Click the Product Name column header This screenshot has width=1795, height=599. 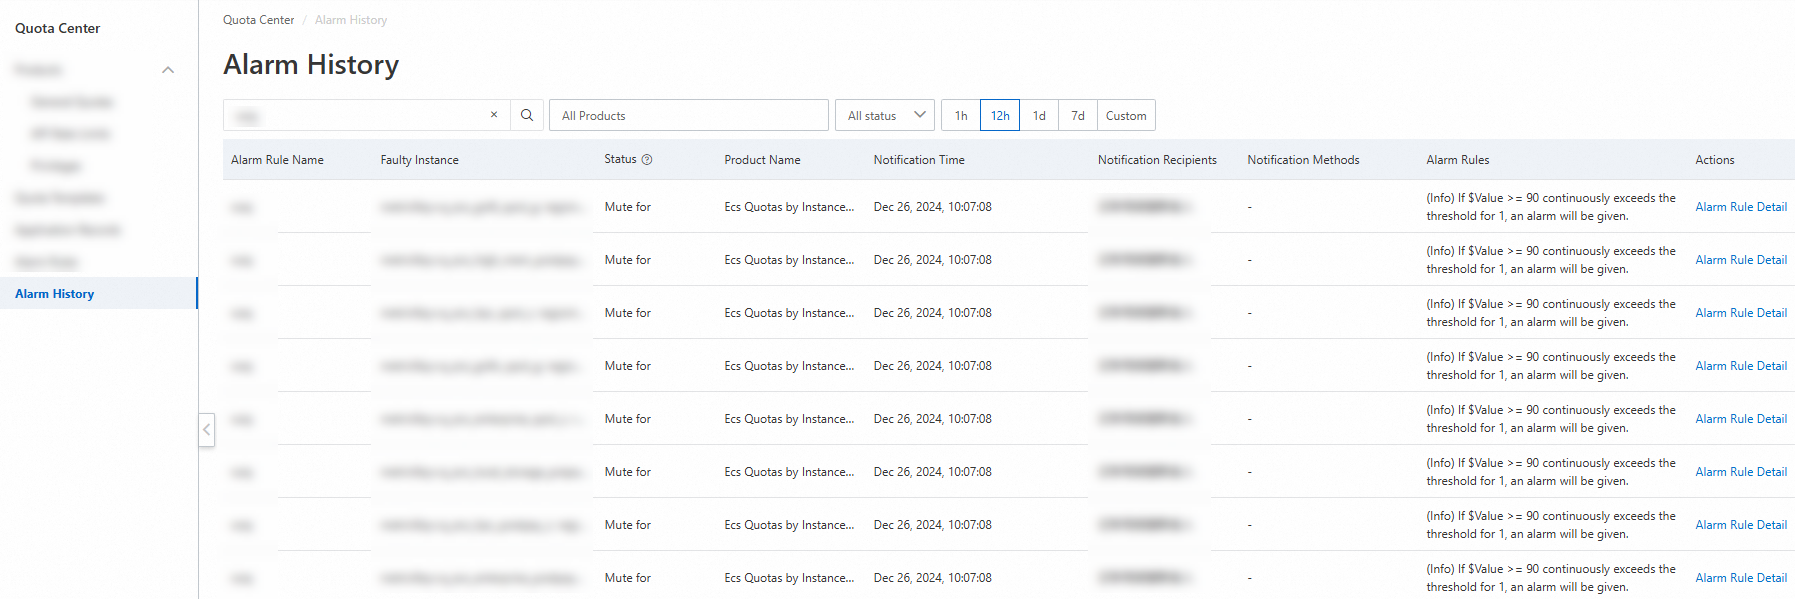tap(762, 160)
